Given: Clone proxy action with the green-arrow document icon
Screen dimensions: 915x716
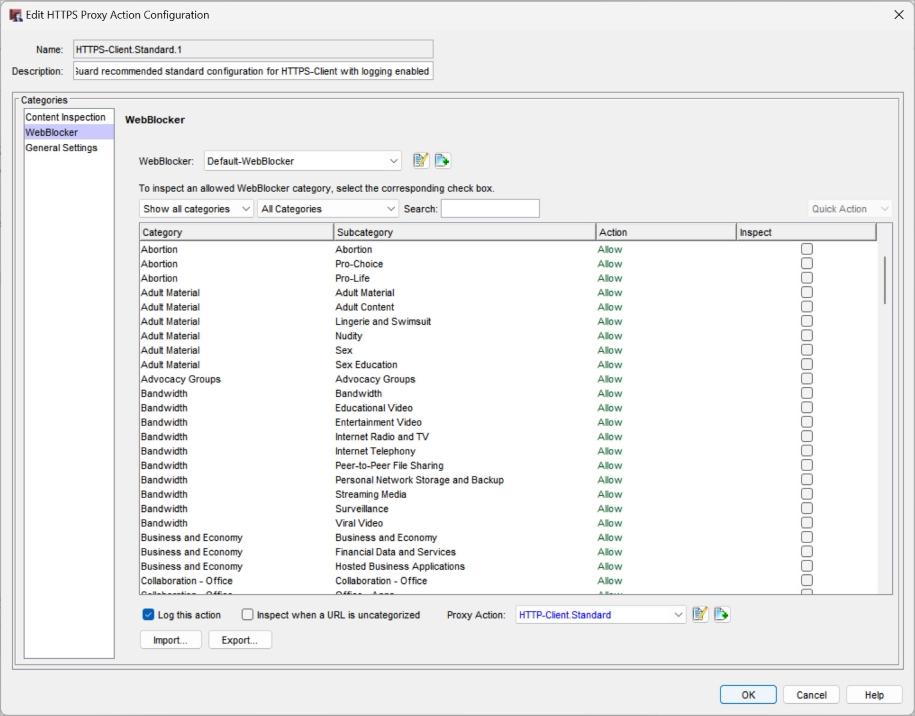Looking at the screenshot, I should click(721, 614).
